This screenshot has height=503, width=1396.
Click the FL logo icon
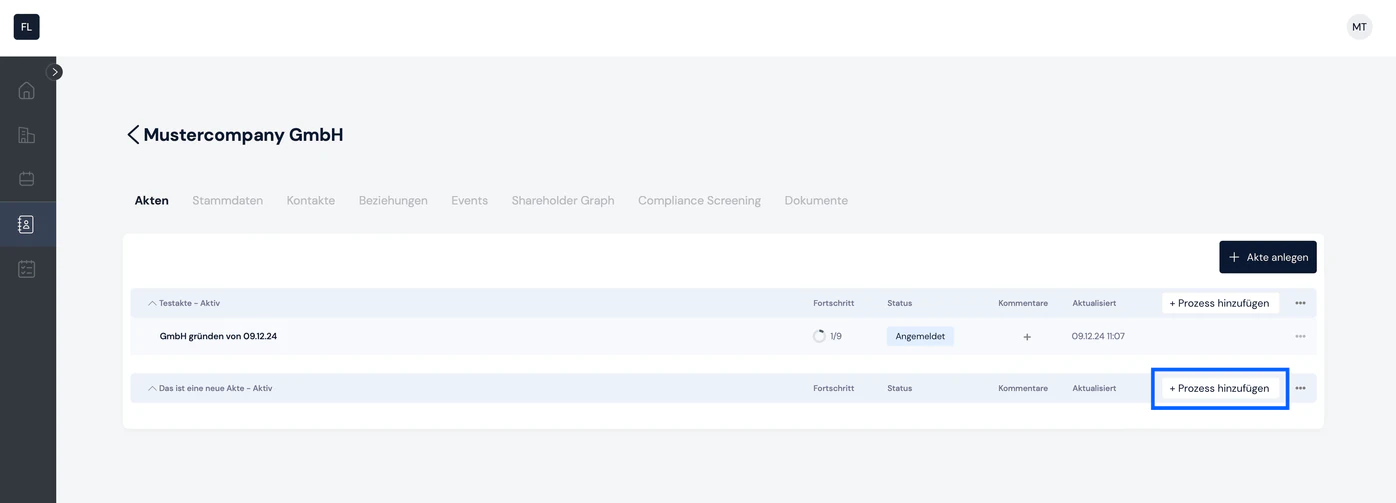26,27
